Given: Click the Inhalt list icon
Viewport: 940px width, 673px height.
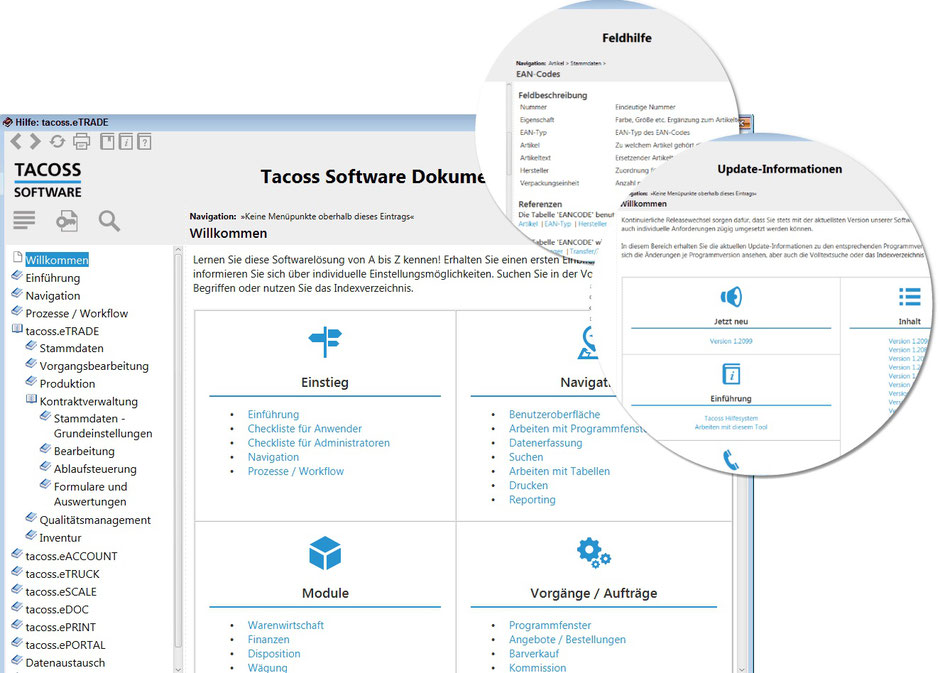Looking at the screenshot, I should 909,297.
